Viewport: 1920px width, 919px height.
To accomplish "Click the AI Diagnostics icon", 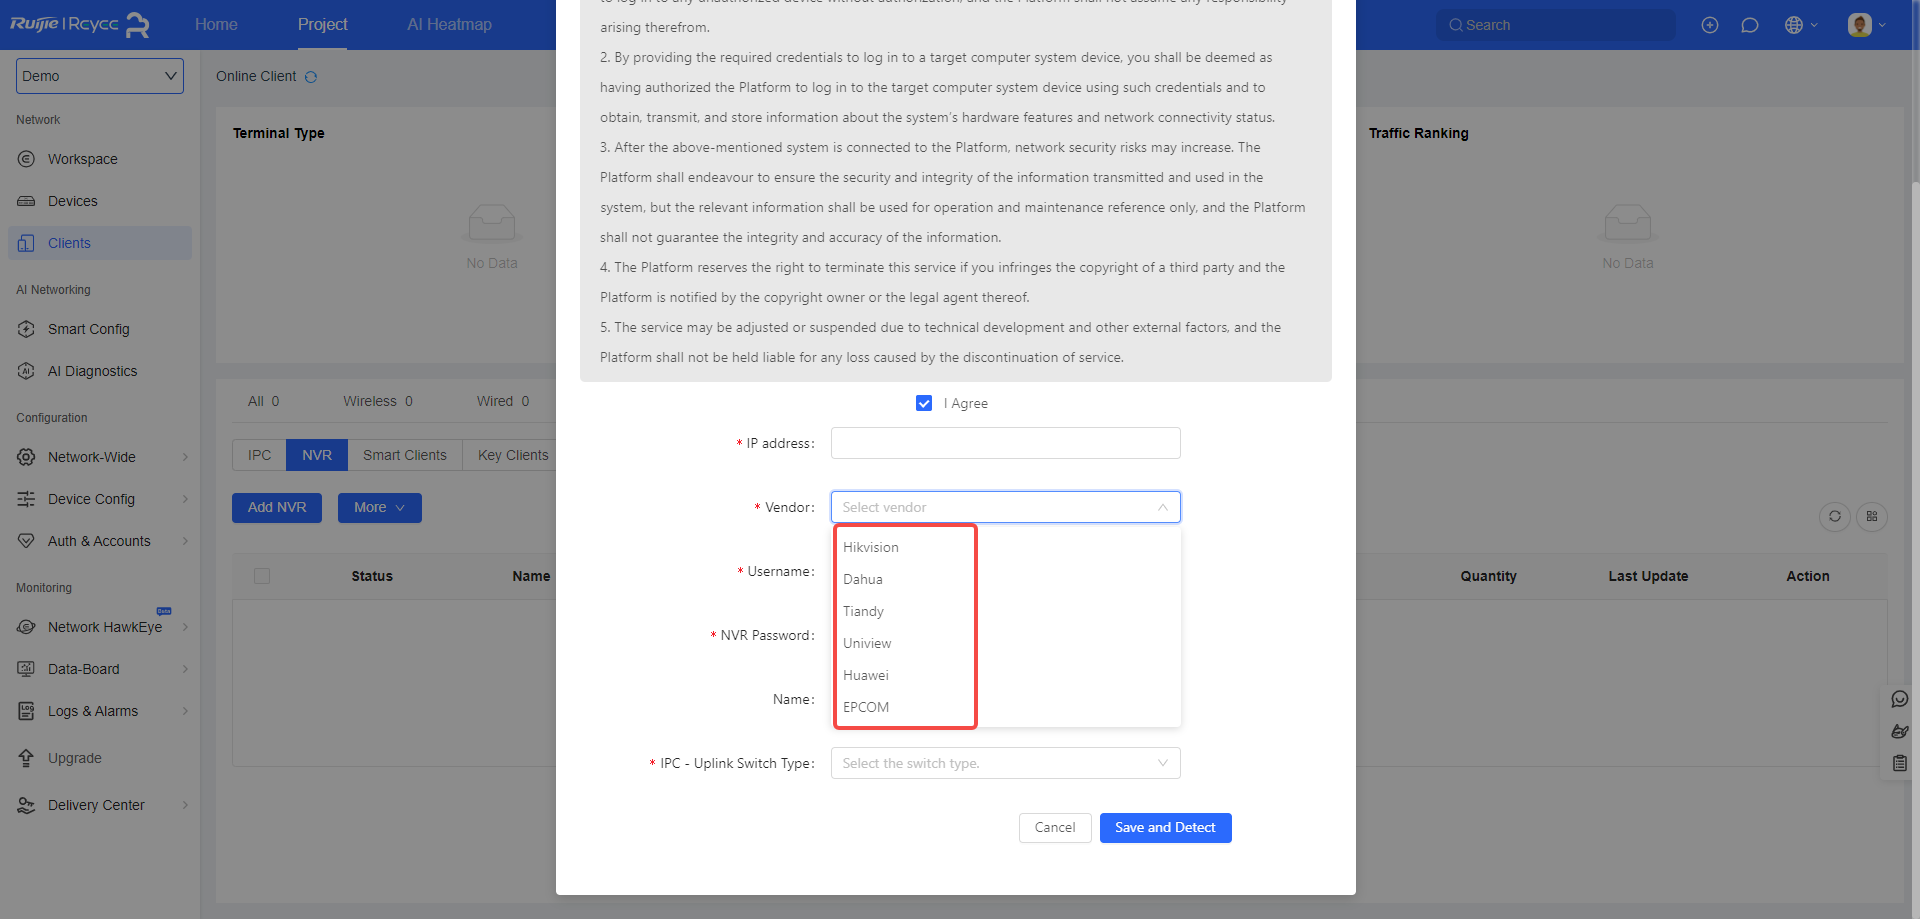I will click(x=27, y=371).
